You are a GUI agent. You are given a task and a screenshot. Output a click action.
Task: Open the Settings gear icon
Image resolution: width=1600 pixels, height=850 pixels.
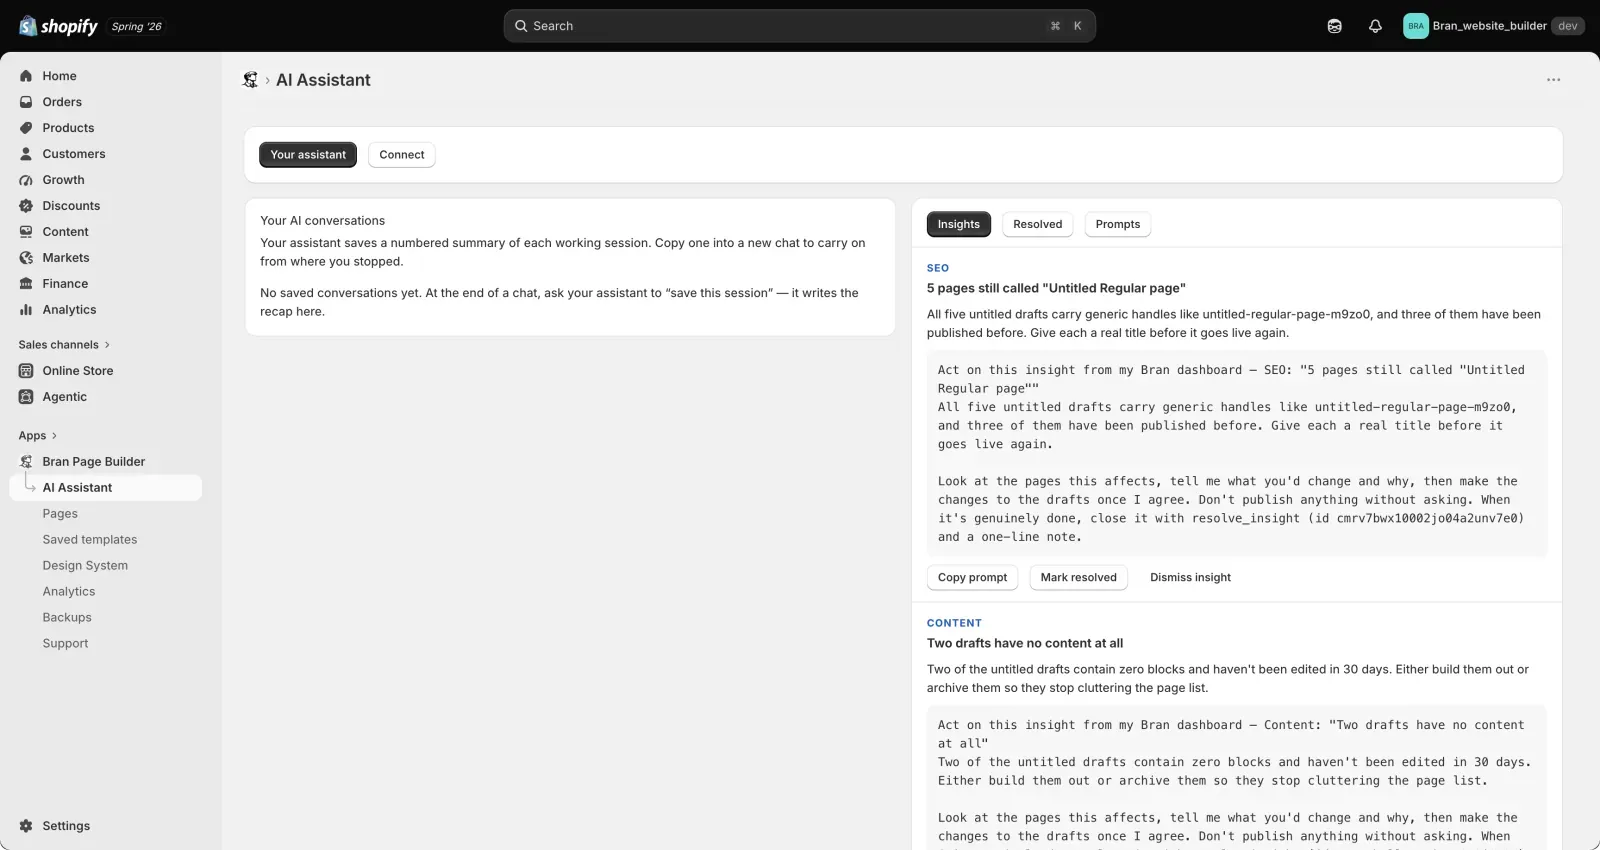(26, 826)
